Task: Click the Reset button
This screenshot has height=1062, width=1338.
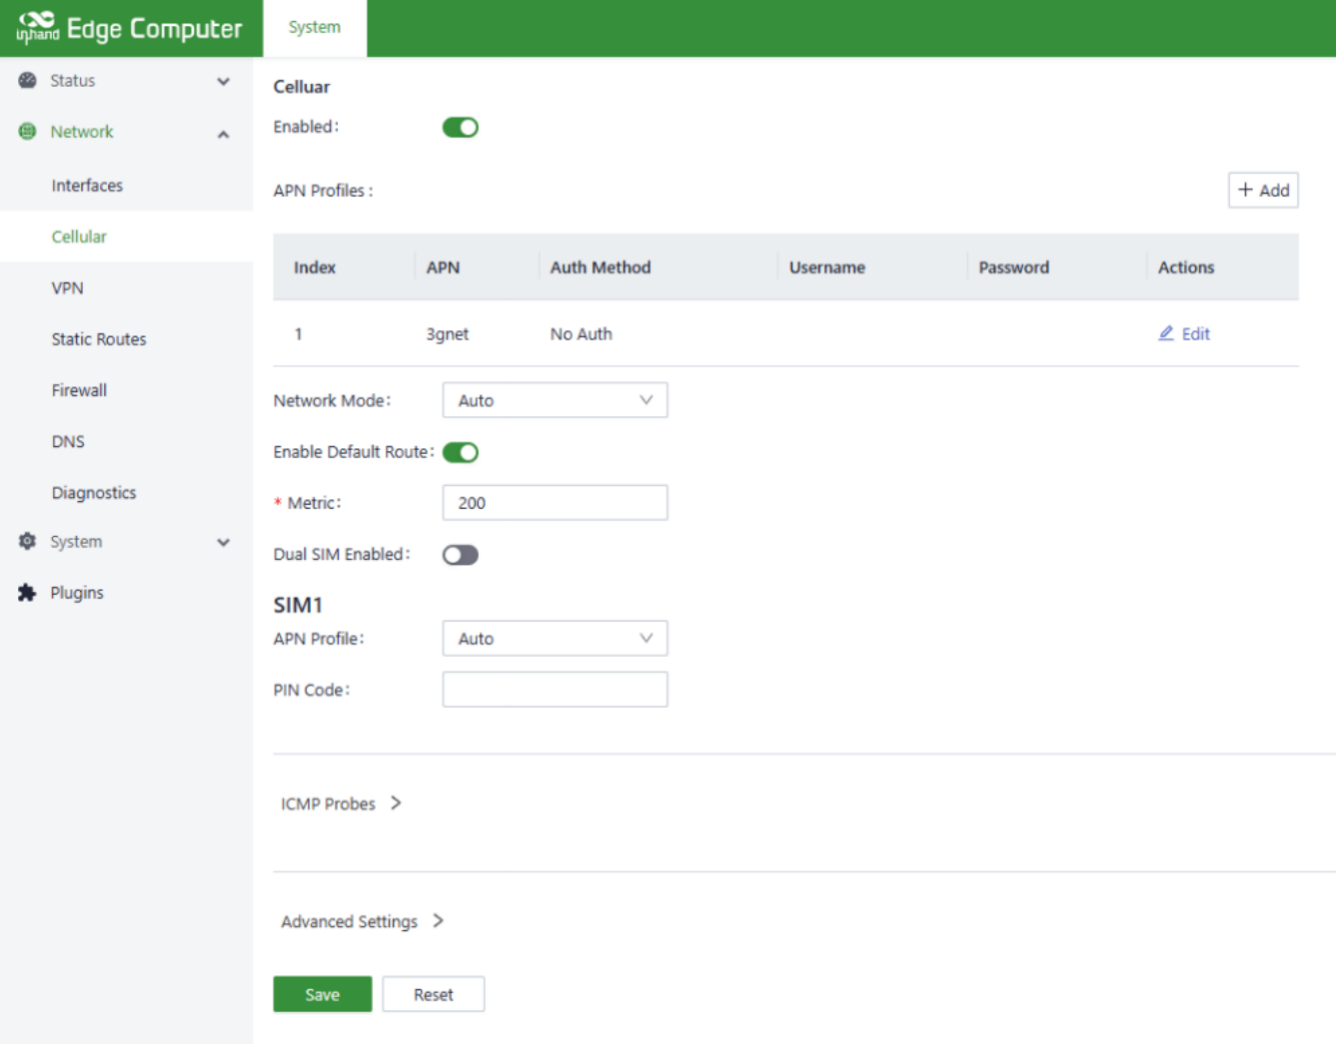Action: (433, 995)
